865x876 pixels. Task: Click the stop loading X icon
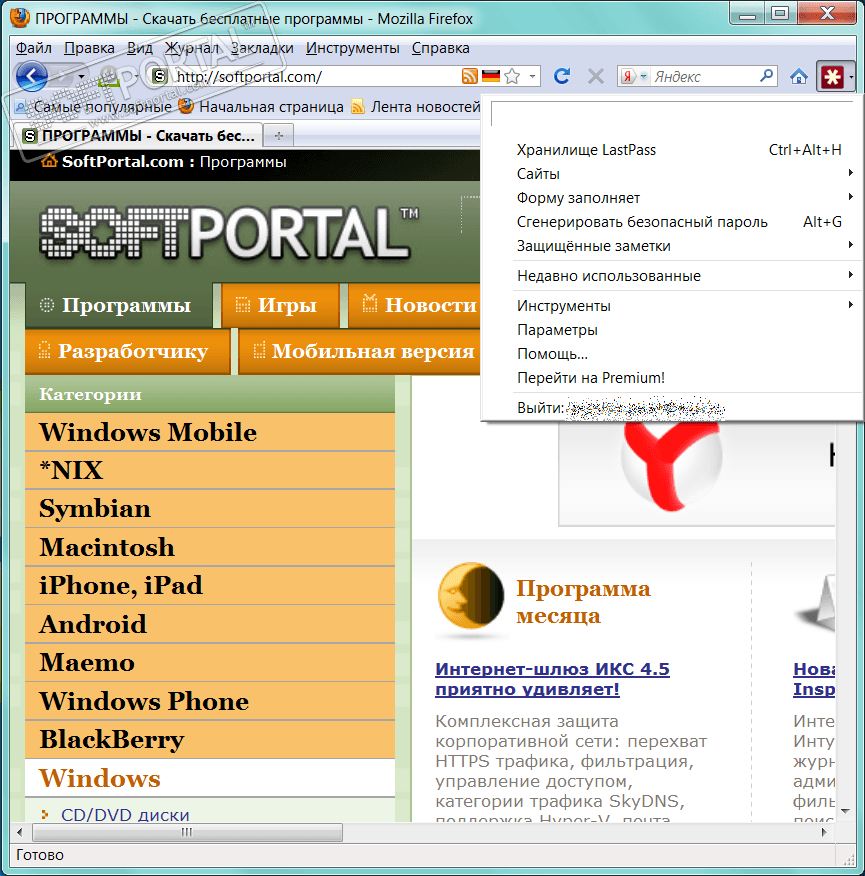click(596, 76)
